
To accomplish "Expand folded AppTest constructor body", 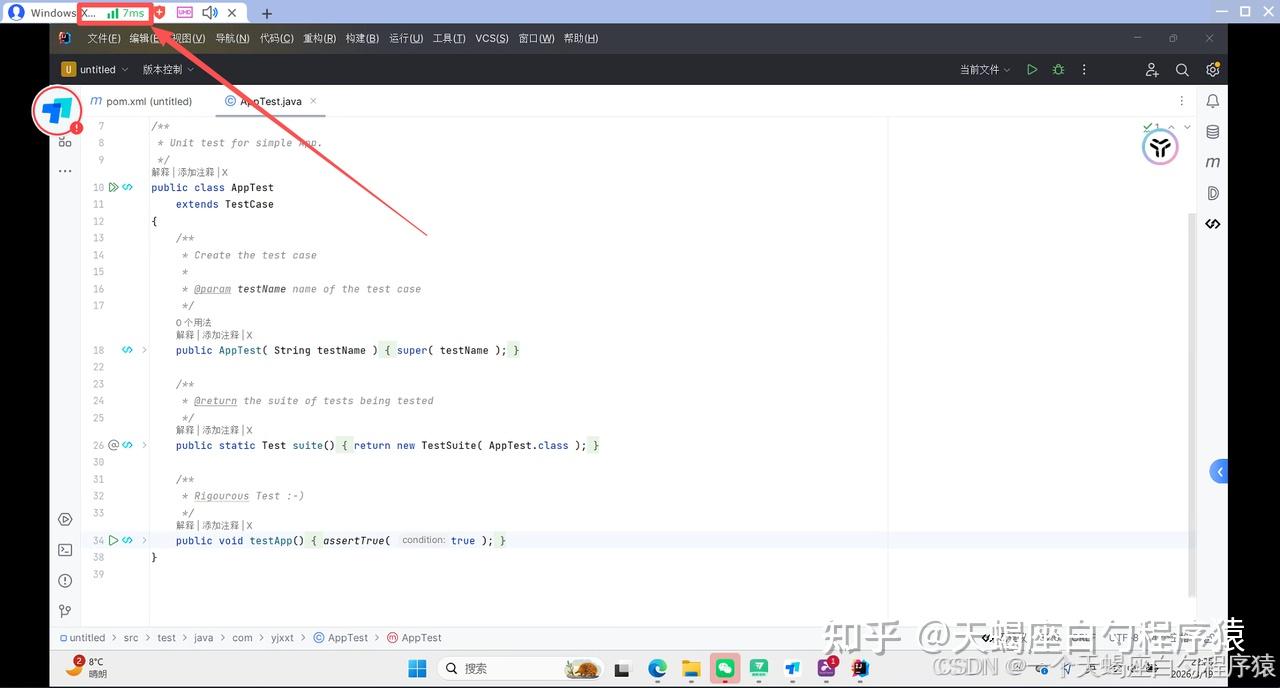I will pyautogui.click(x=144, y=350).
